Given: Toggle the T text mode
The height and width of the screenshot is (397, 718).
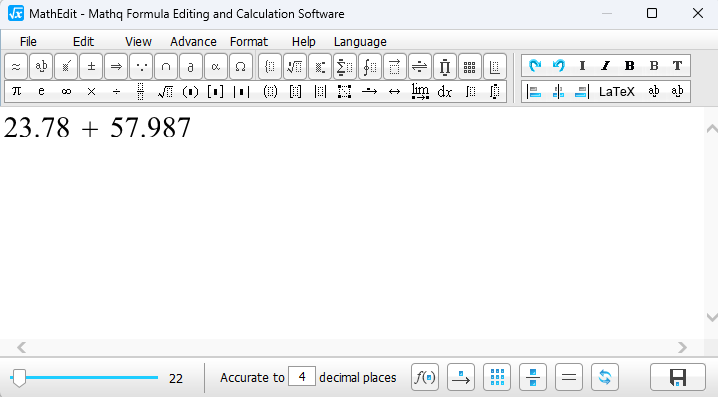Looking at the screenshot, I should click(x=678, y=66).
